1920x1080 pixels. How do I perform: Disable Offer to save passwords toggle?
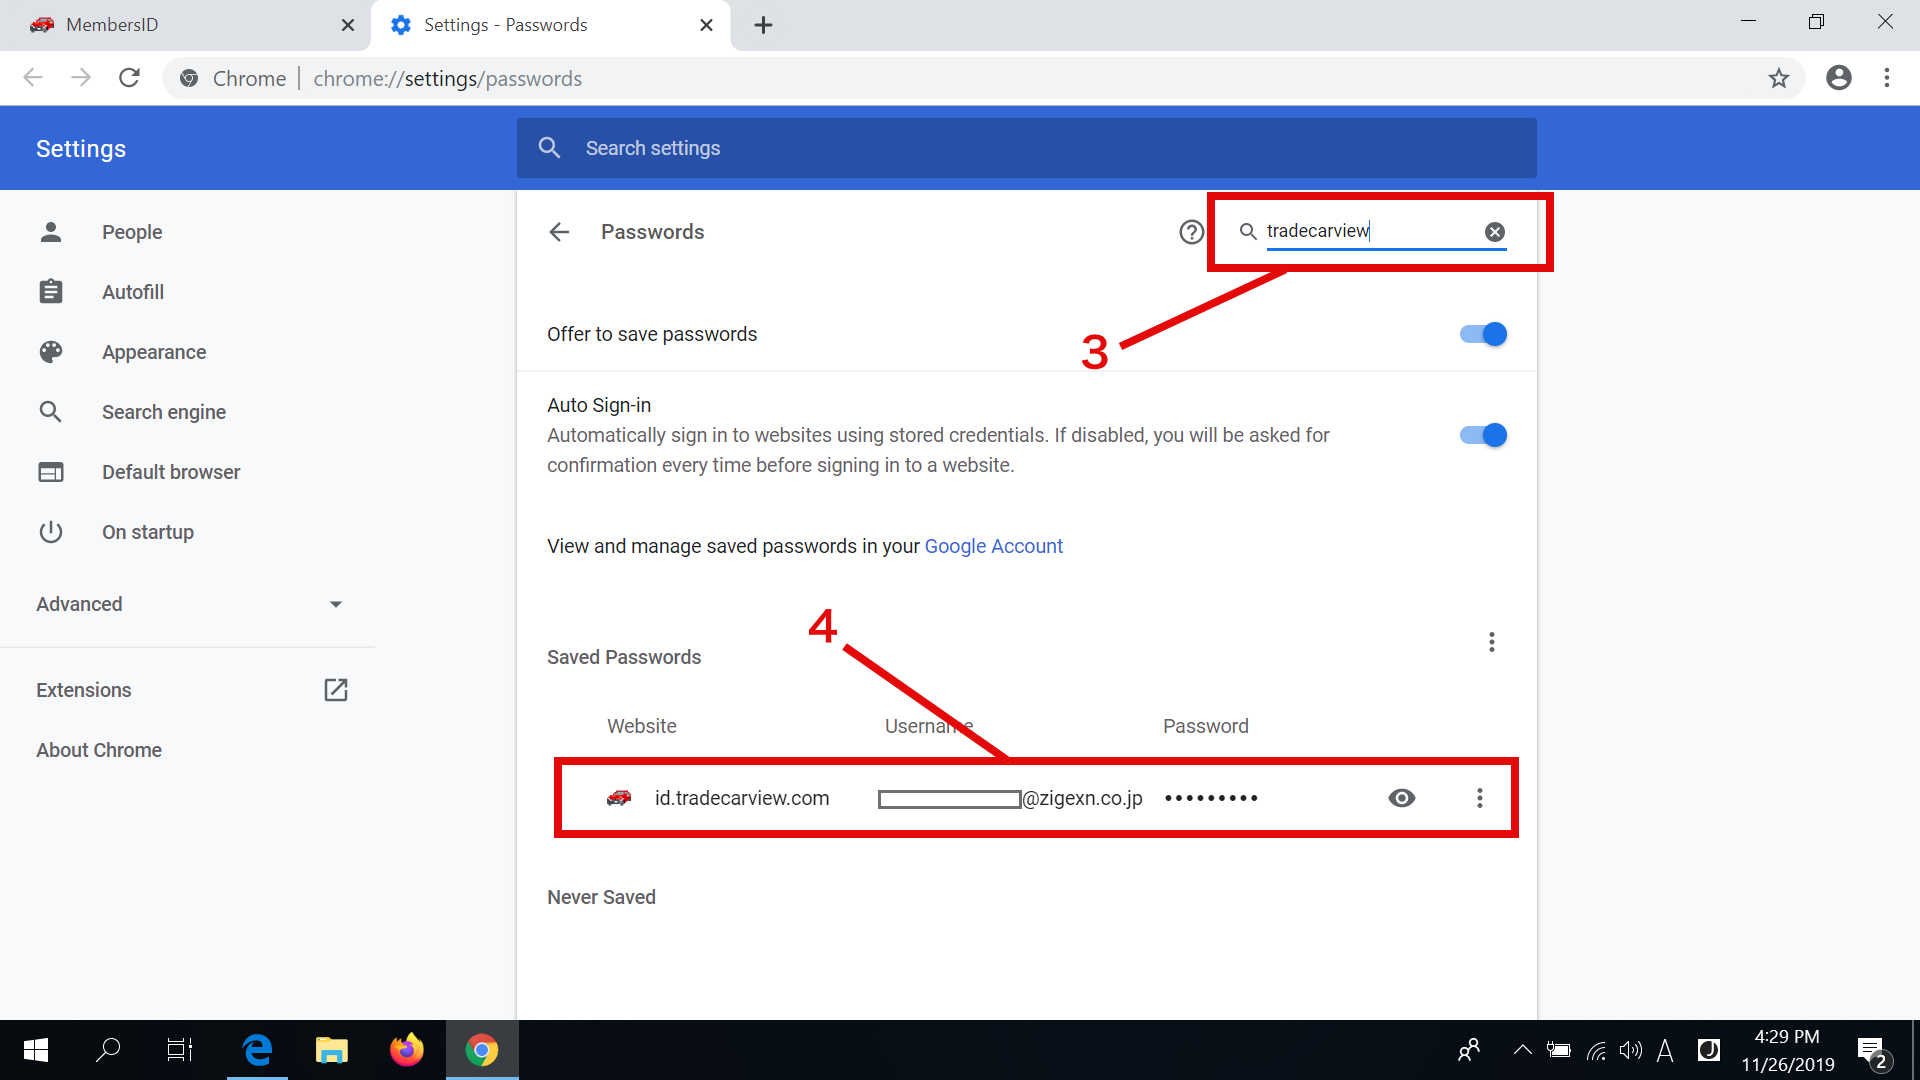[x=1483, y=334]
